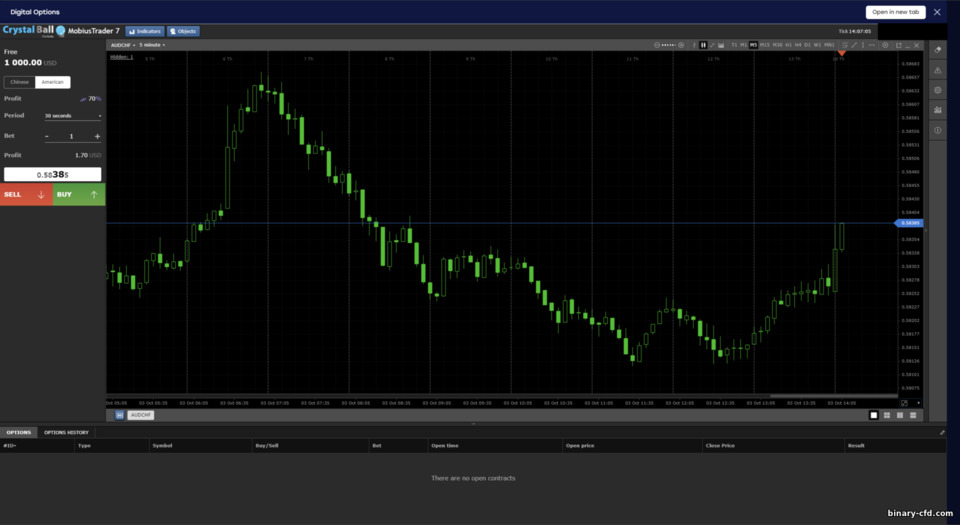
Task: Open the Objects menu
Action: point(183,31)
